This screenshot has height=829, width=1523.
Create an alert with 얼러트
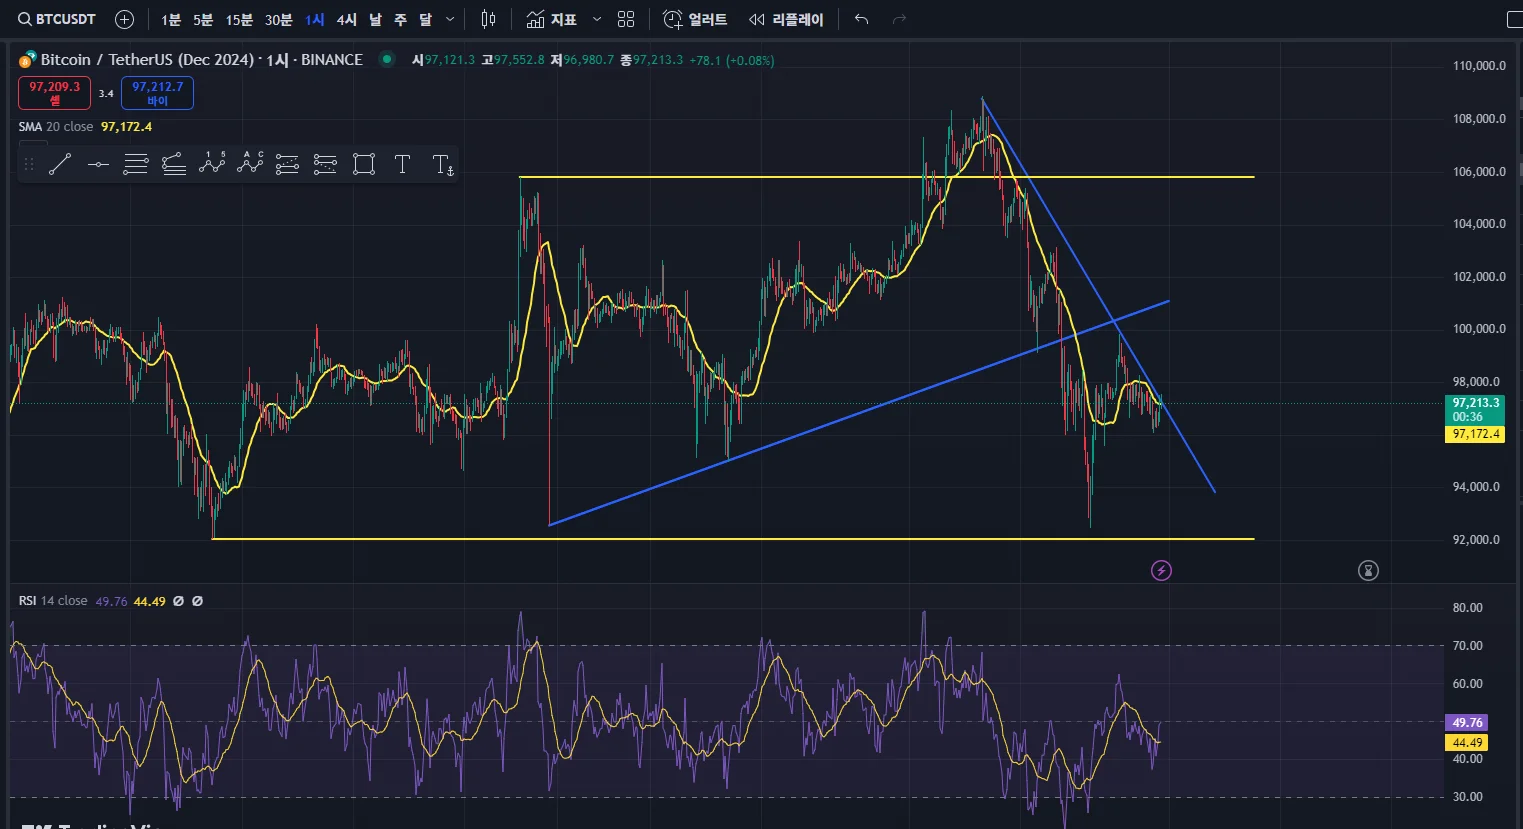point(695,19)
